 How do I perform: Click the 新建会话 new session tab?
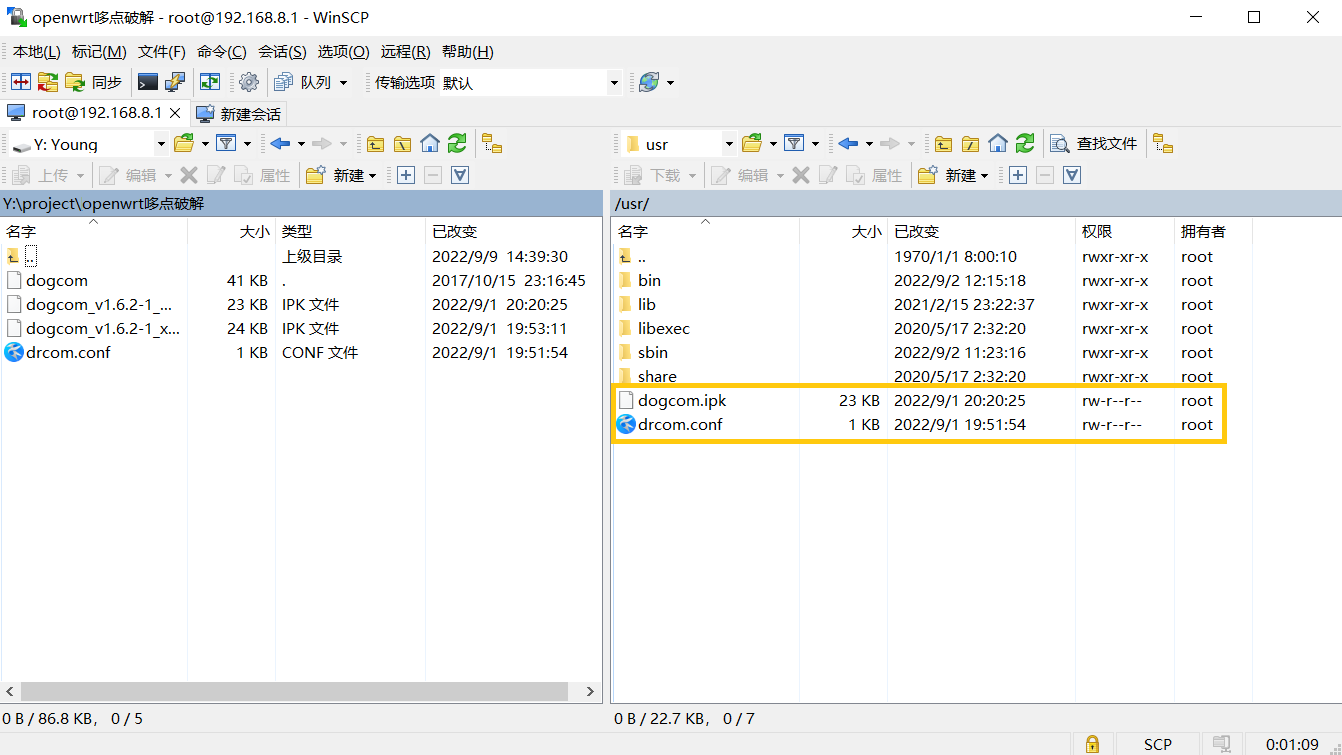tap(239, 114)
